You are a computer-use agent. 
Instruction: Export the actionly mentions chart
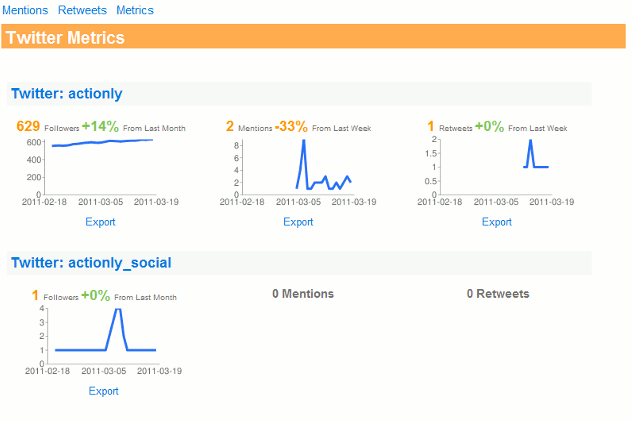pos(298,222)
